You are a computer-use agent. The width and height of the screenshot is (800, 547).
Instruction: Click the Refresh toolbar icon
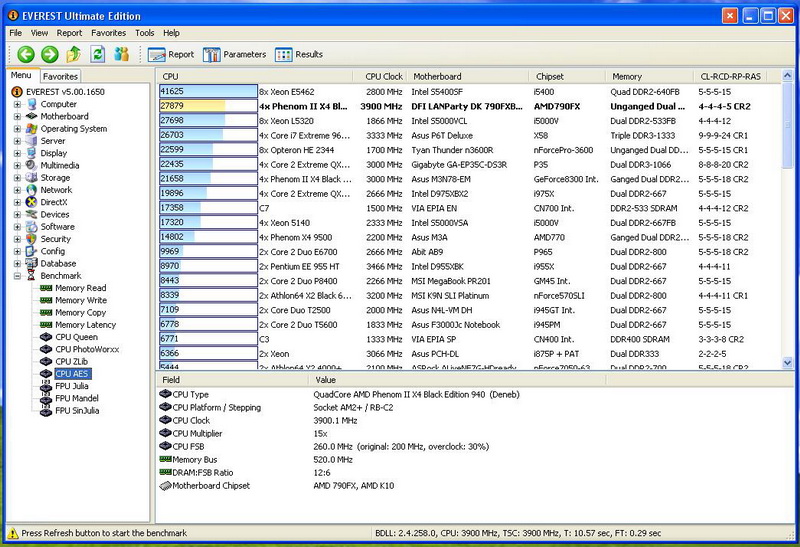(x=98, y=54)
